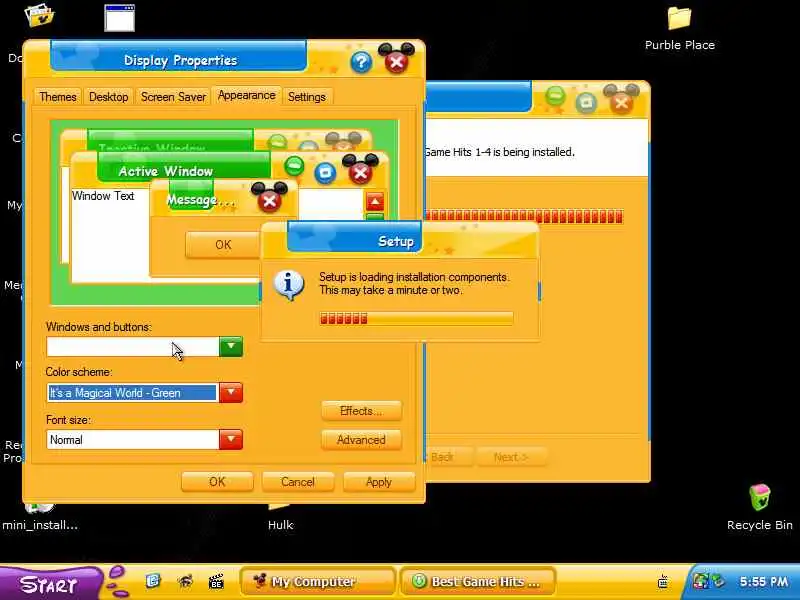Click 'Game Hits 1-4 is being installed' text
Viewport: 800px width, 600px height.
coord(500,152)
